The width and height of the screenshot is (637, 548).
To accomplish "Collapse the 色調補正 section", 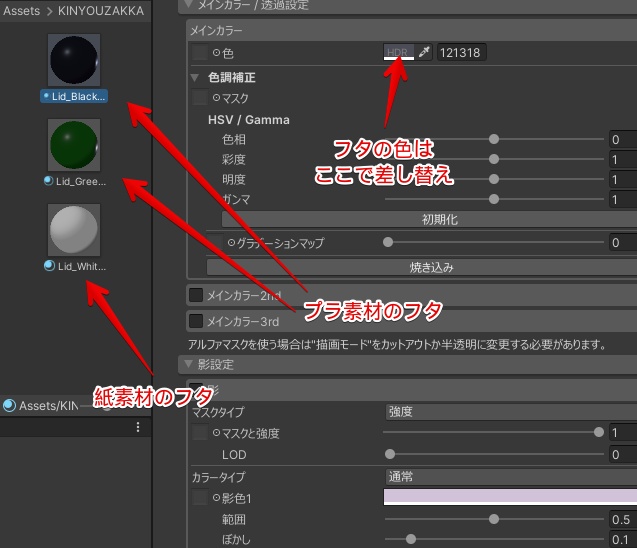I will coord(195,77).
